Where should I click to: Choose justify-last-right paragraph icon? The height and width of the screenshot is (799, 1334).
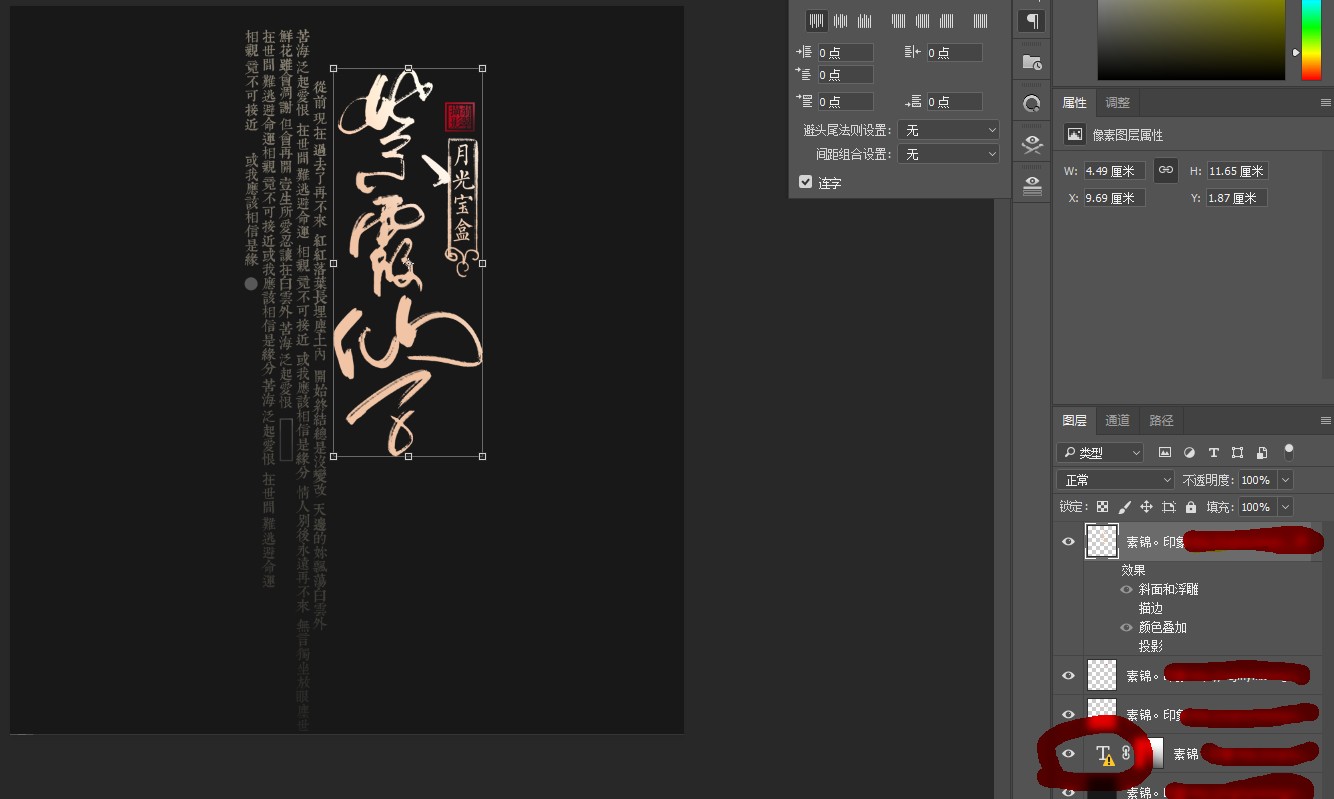(x=946, y=20)
